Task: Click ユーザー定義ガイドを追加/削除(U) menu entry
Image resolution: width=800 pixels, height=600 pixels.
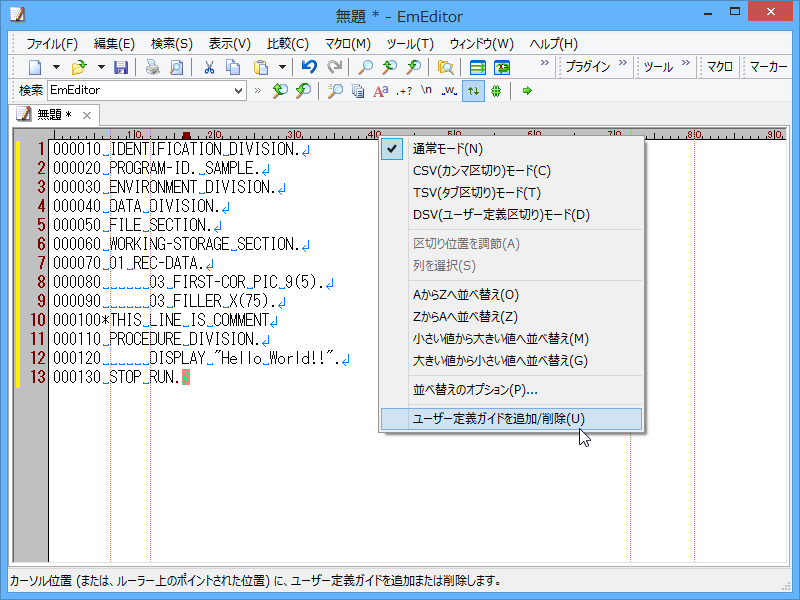Action: tap(511, 419)
